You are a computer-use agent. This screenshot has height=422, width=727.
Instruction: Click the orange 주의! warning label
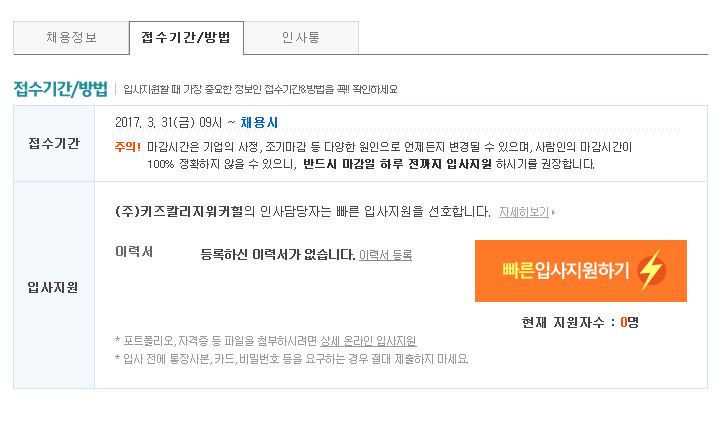pos(128,147)
